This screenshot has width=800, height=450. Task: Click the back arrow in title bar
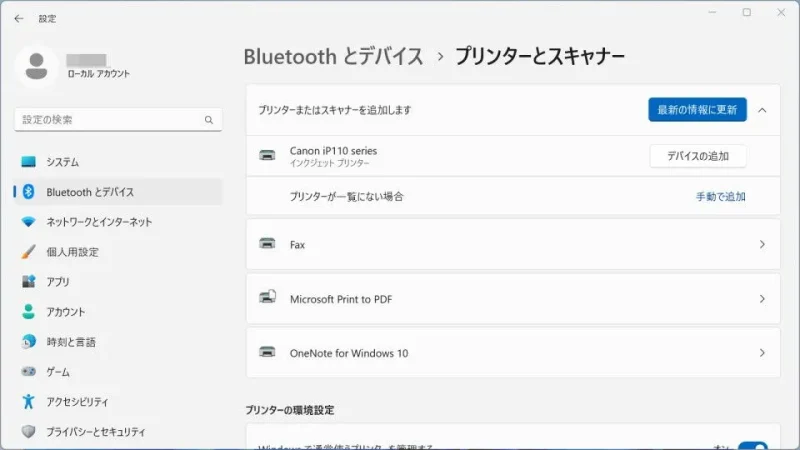click(x=19, y=18)
